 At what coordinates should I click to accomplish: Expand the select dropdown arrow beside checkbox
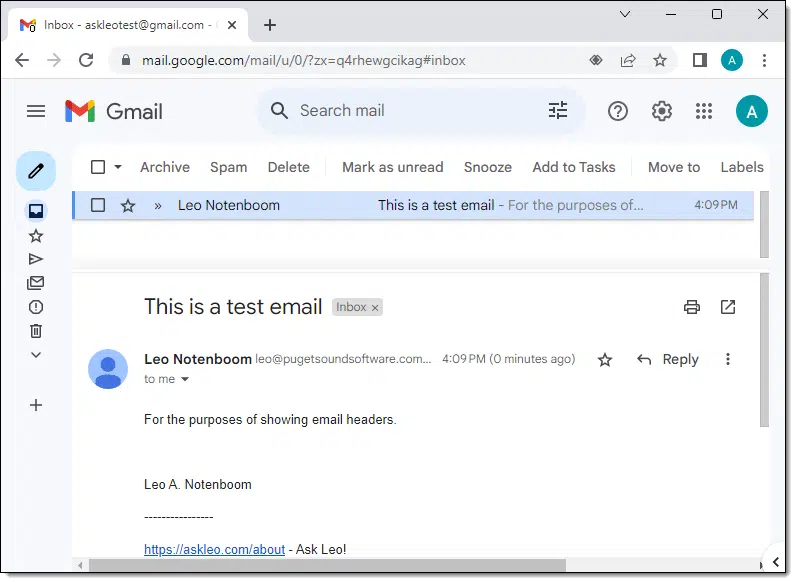(118, 168)
